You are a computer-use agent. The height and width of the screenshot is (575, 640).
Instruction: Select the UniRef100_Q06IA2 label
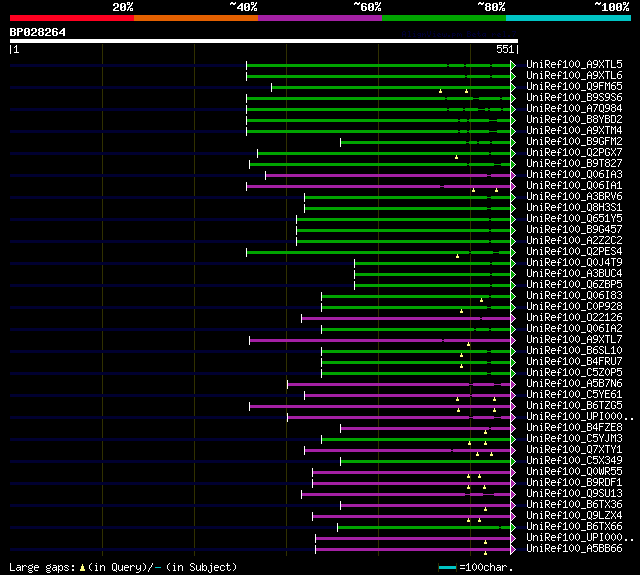574,329
